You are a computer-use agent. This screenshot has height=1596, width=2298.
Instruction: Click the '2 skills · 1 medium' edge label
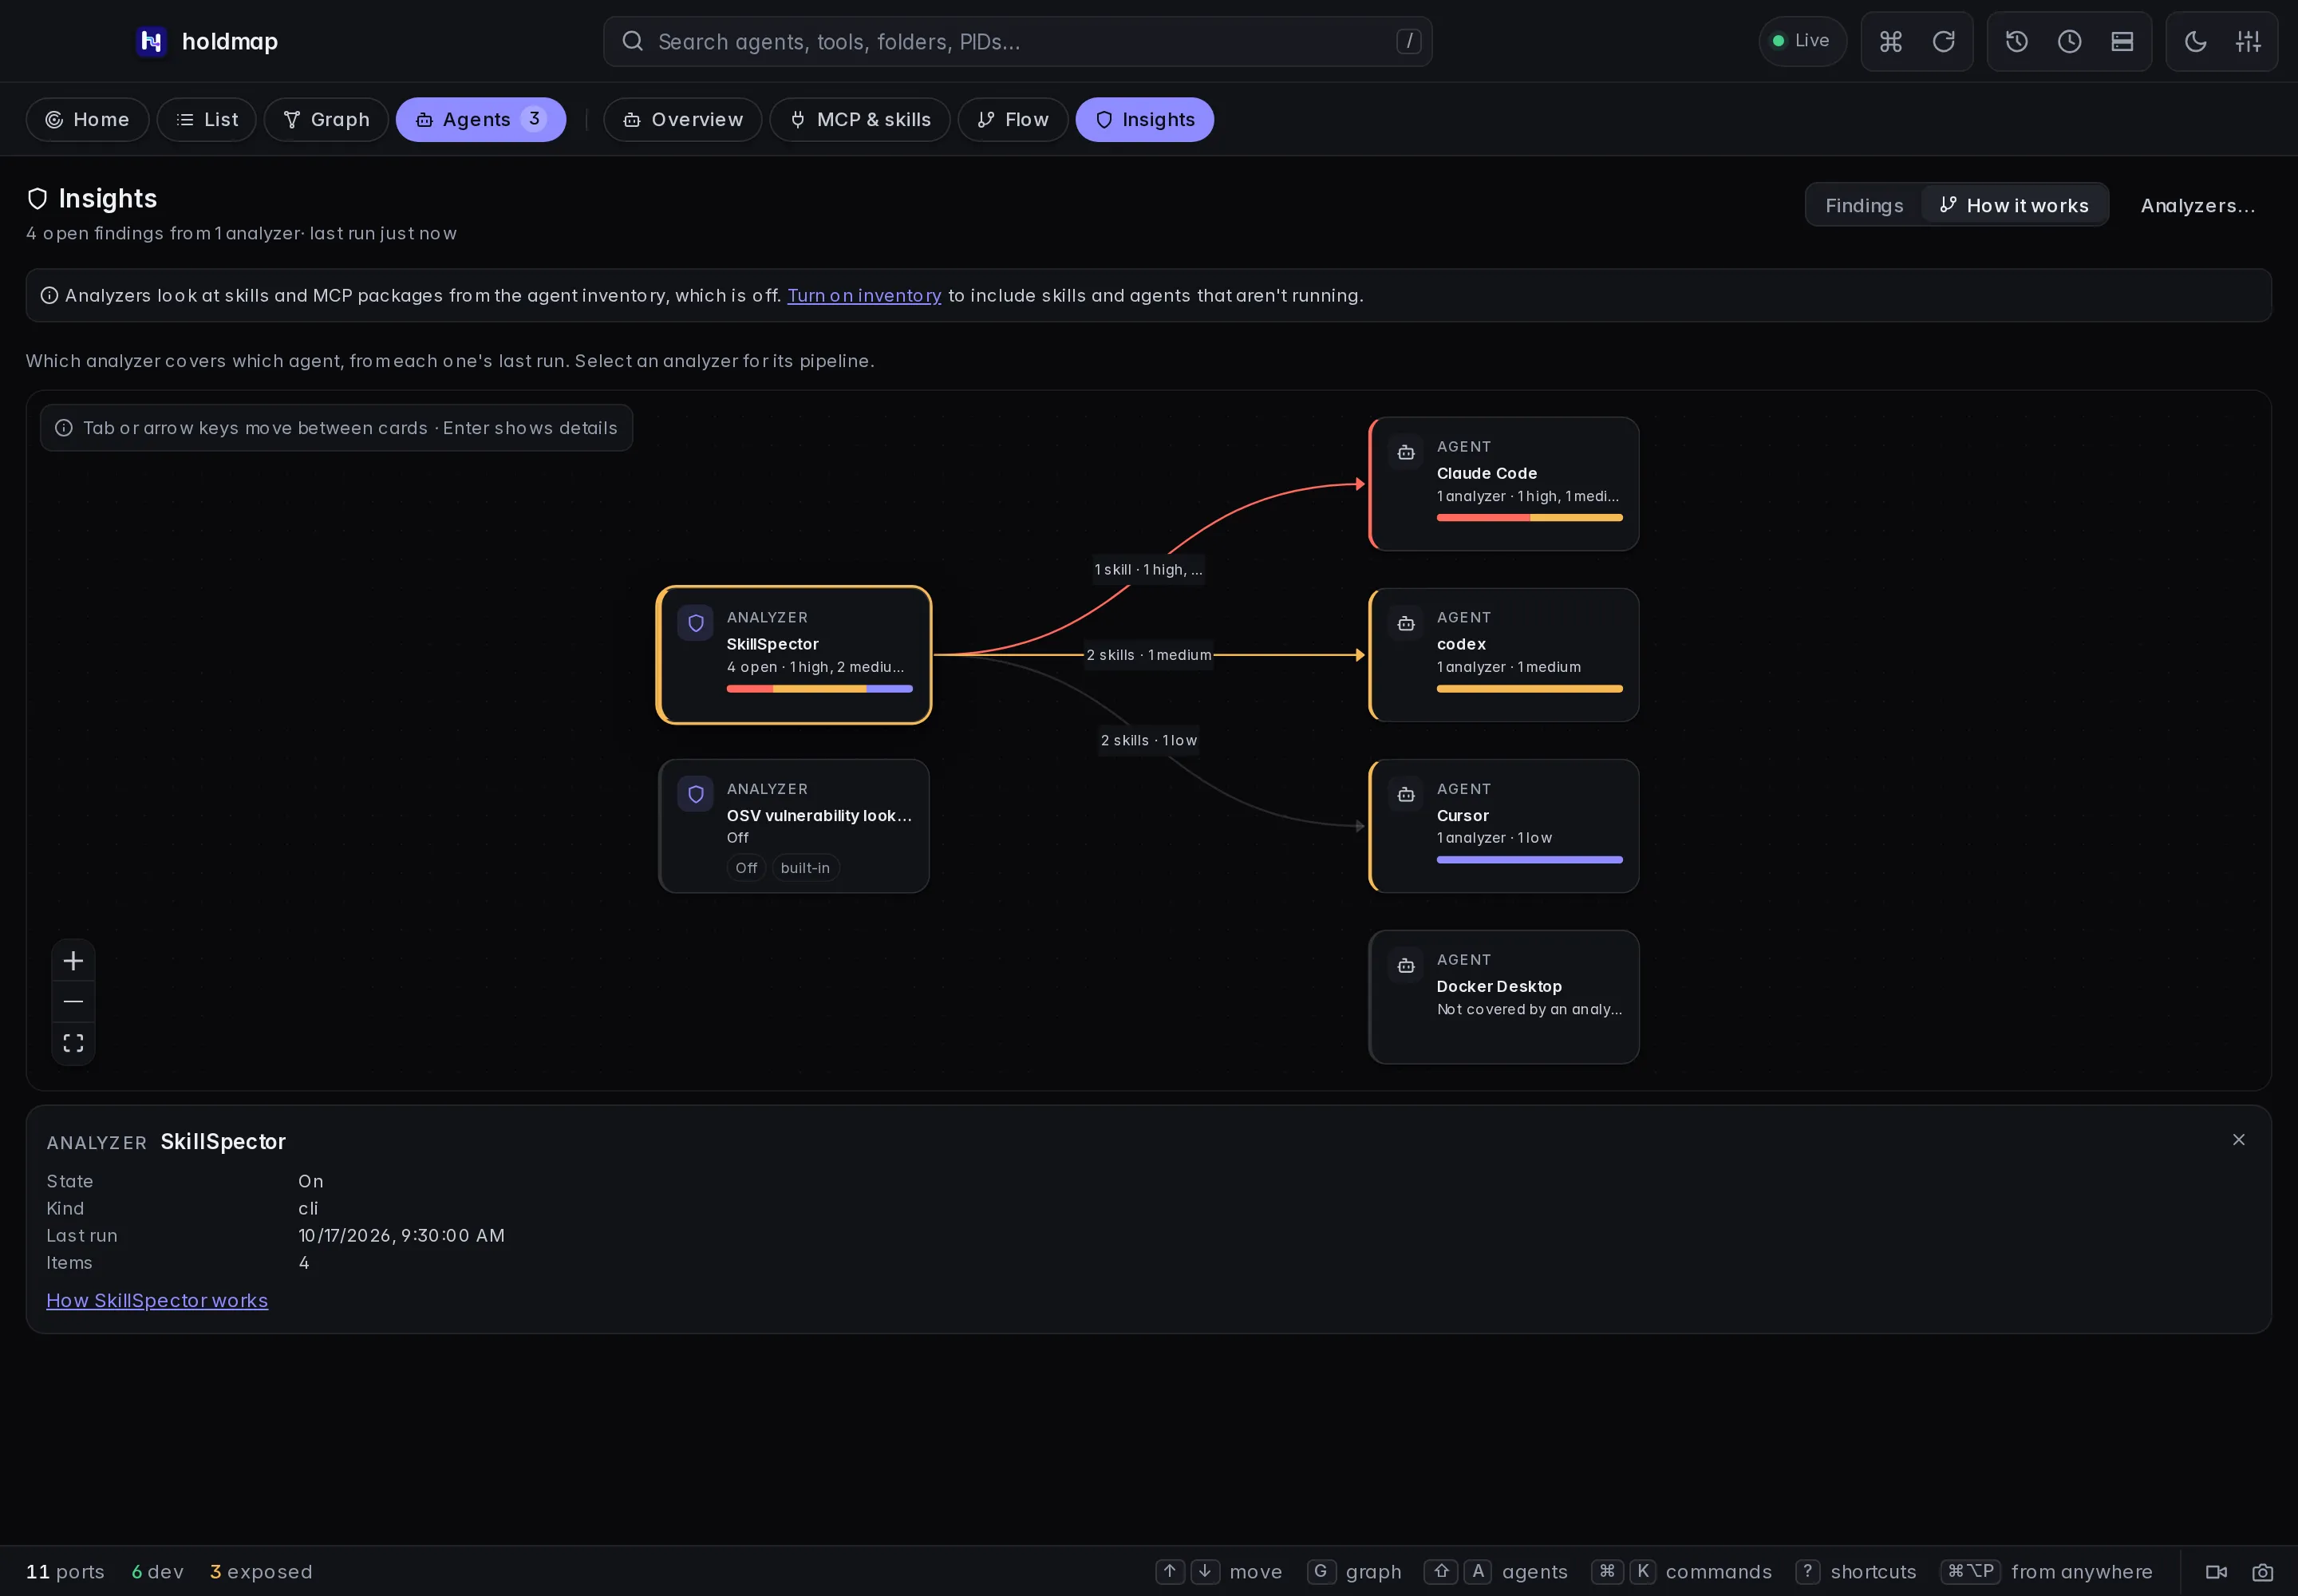click(x=1148, y=655)
